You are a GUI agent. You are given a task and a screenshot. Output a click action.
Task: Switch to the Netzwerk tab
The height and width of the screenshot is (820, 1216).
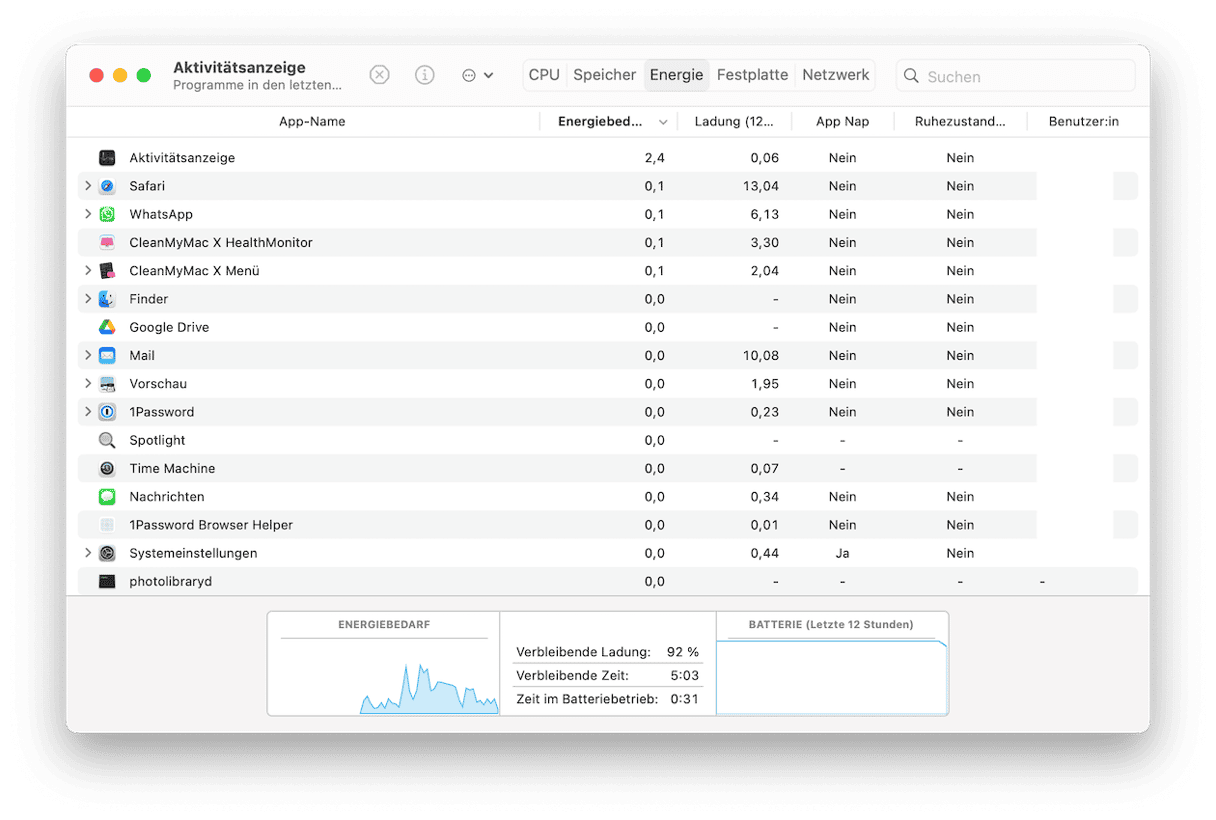[x=835, y=75]
